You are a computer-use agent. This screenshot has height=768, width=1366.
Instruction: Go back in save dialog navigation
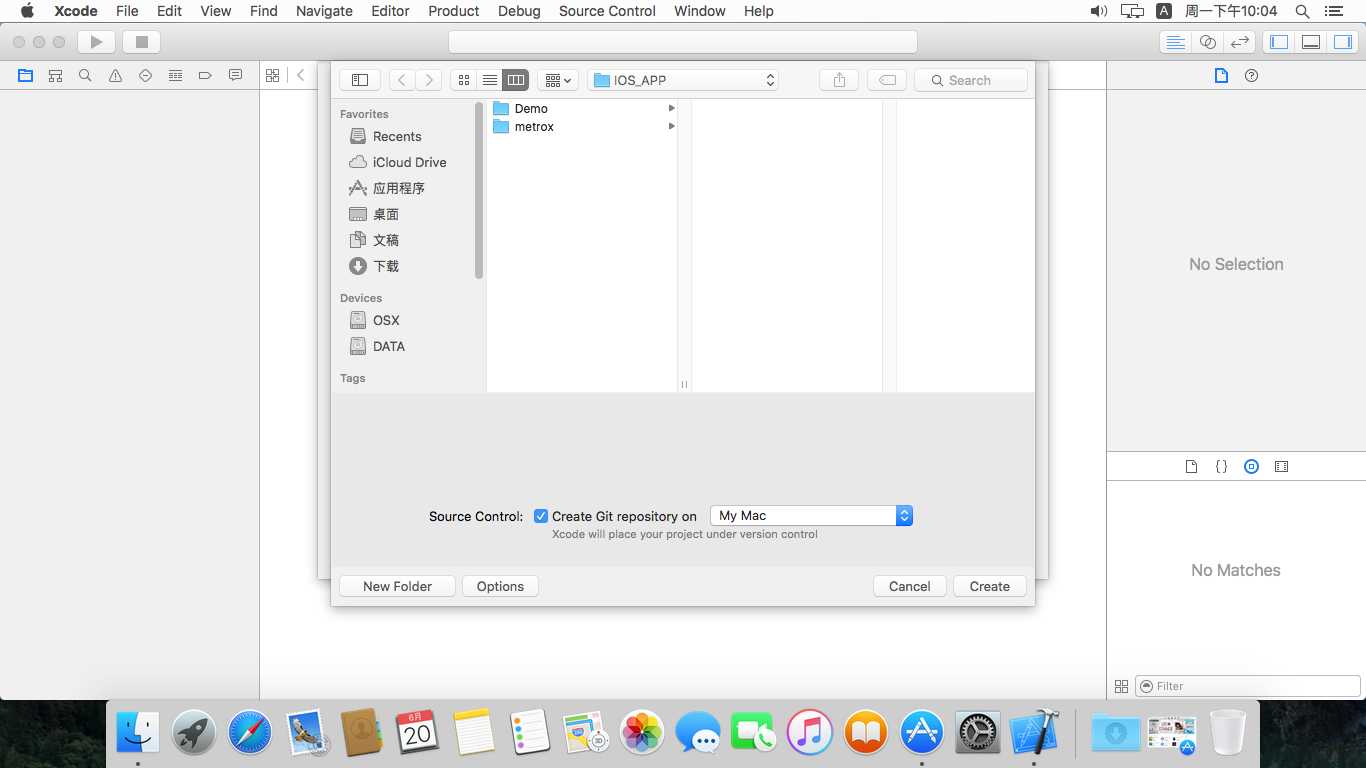click(x=402, y=80)
